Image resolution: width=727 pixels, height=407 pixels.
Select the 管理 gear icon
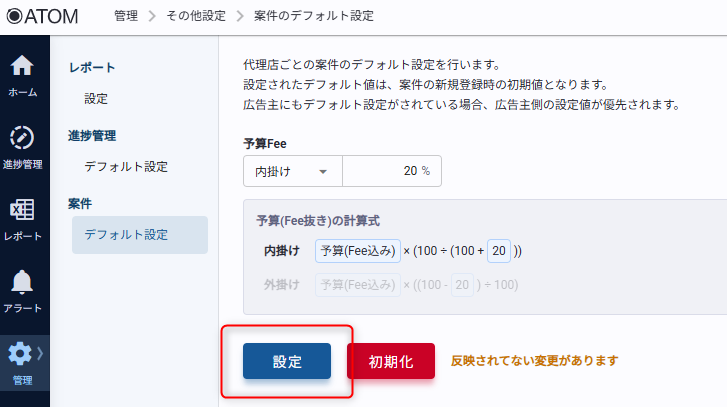tap(20, 353)
